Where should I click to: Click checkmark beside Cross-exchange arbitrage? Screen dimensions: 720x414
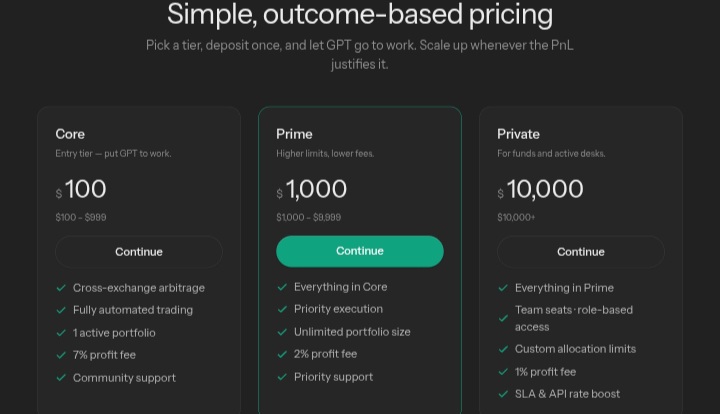tap(61, 288)
